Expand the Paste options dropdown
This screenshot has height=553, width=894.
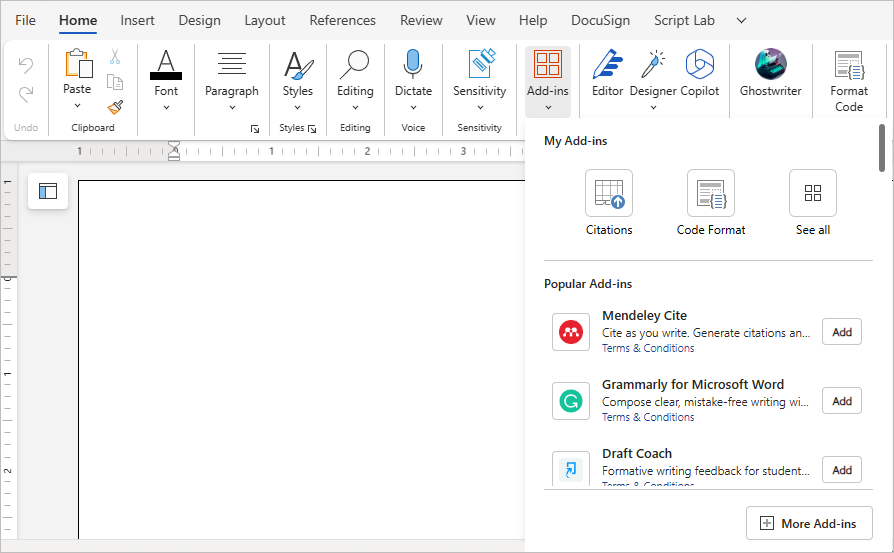(x=77, y=107)
